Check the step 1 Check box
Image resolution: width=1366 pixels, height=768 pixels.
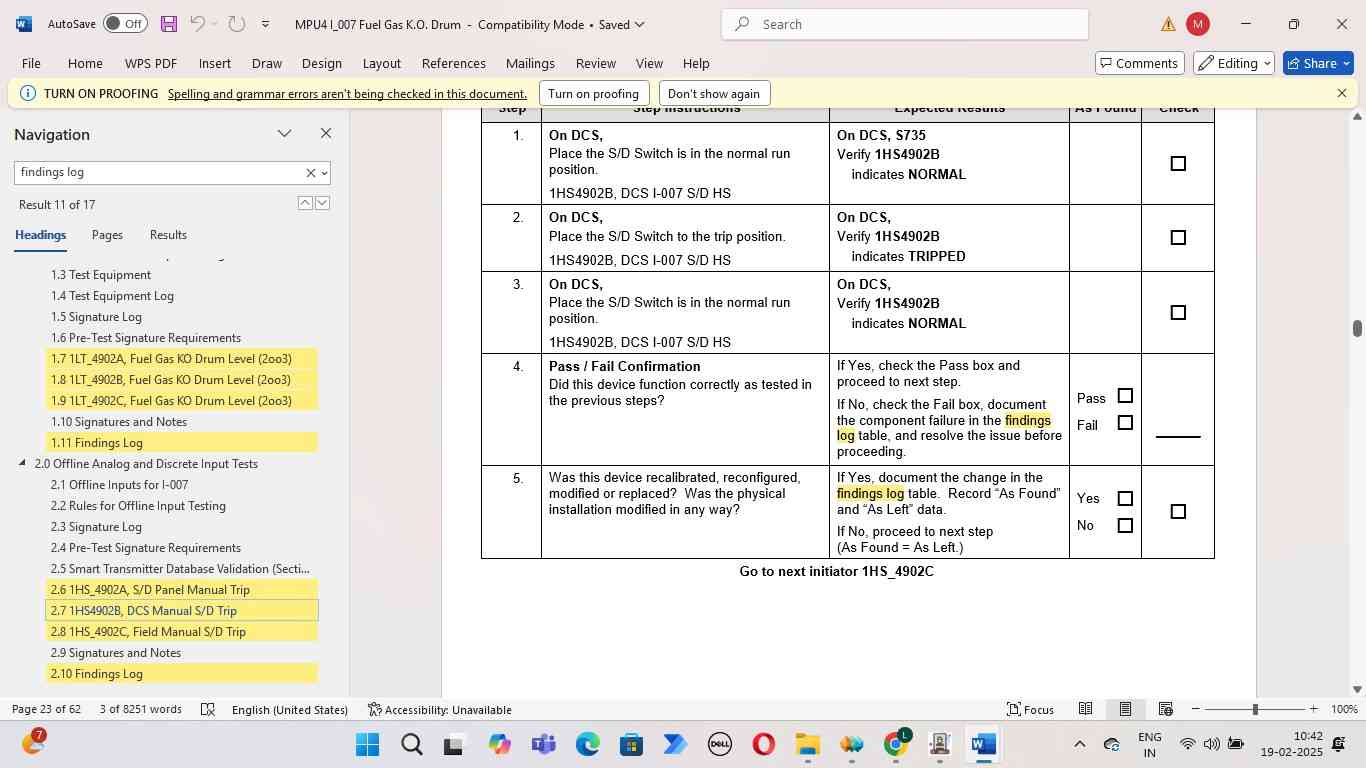(1178, 164)
